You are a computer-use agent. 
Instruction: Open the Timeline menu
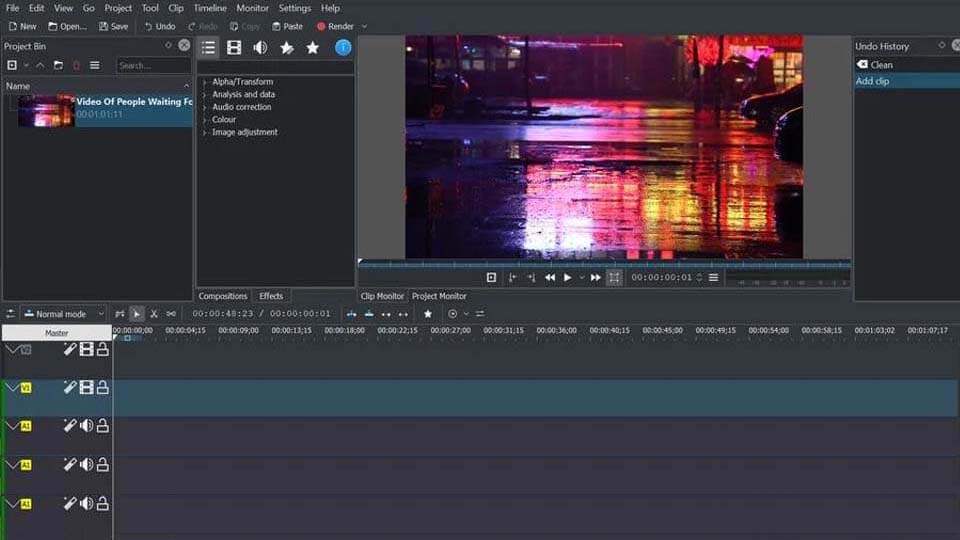[x=210, y=8]
